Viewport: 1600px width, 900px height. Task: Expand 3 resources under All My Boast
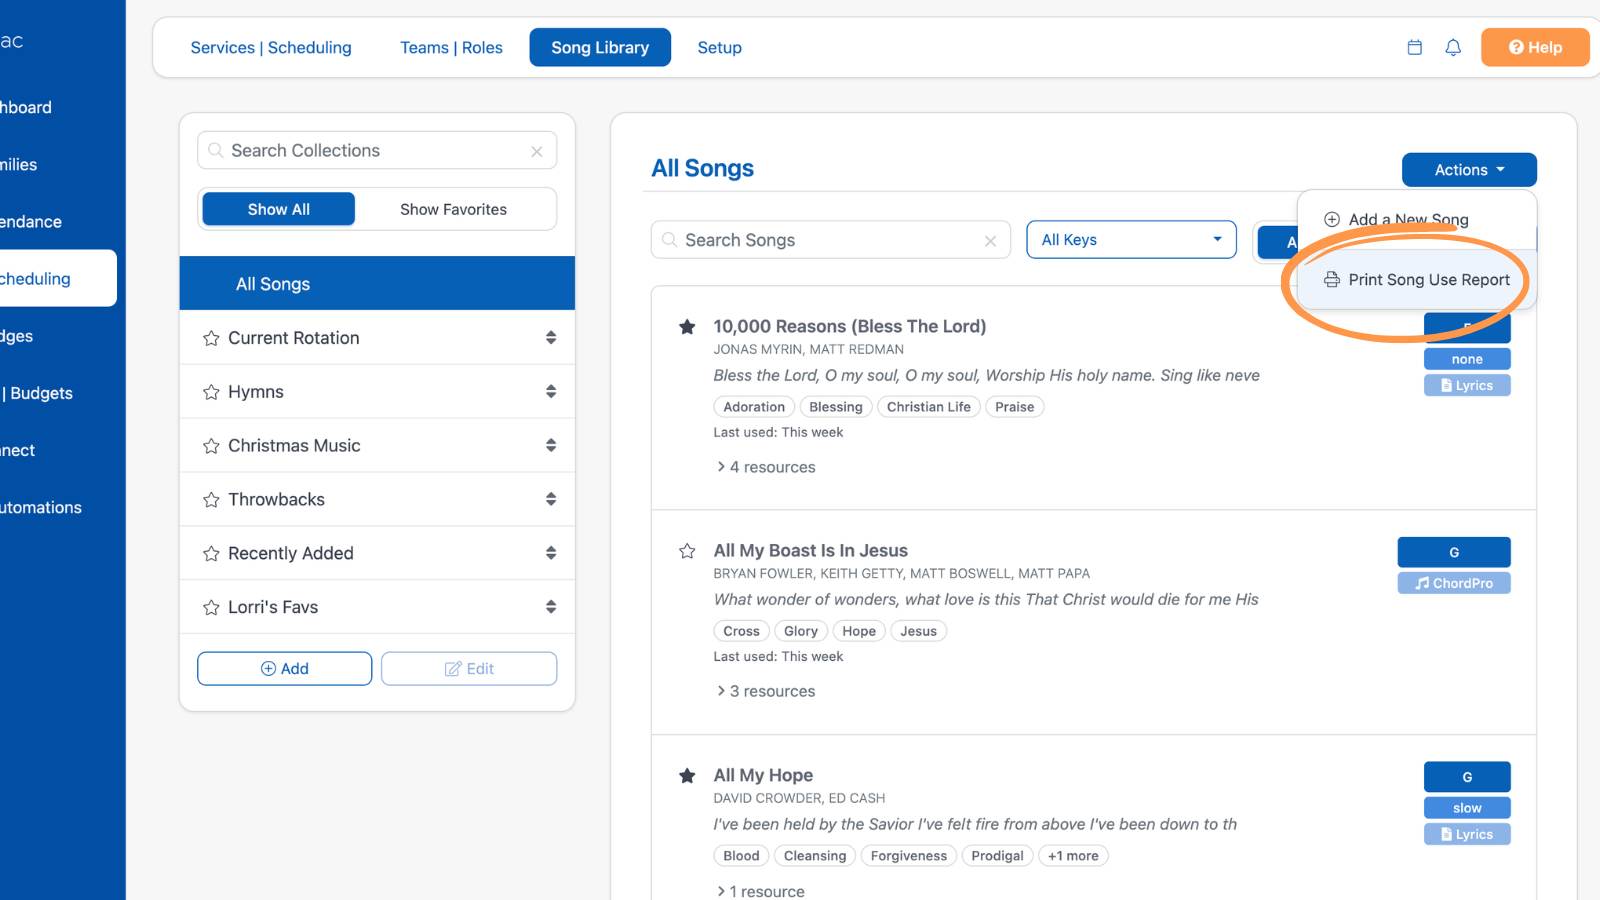point(766,691)
